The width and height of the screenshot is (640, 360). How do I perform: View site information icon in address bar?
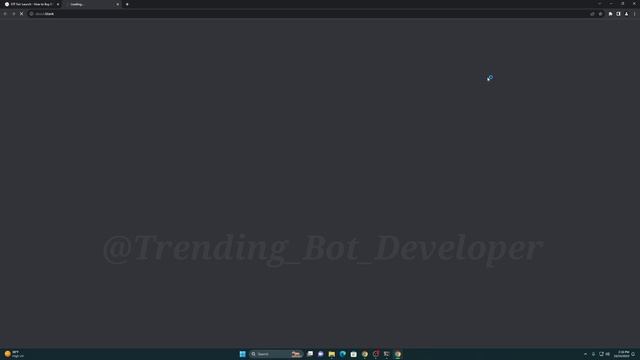31,14
